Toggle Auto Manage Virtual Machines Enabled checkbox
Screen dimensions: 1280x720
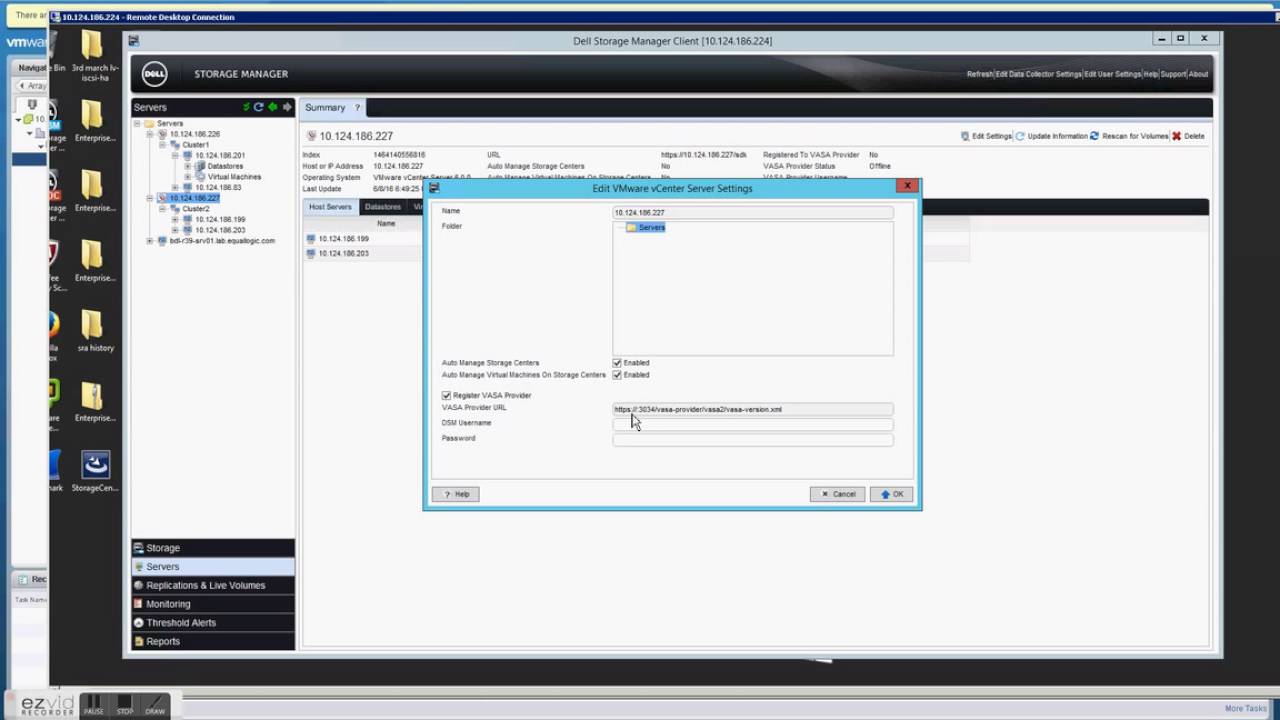coord(617,375)
